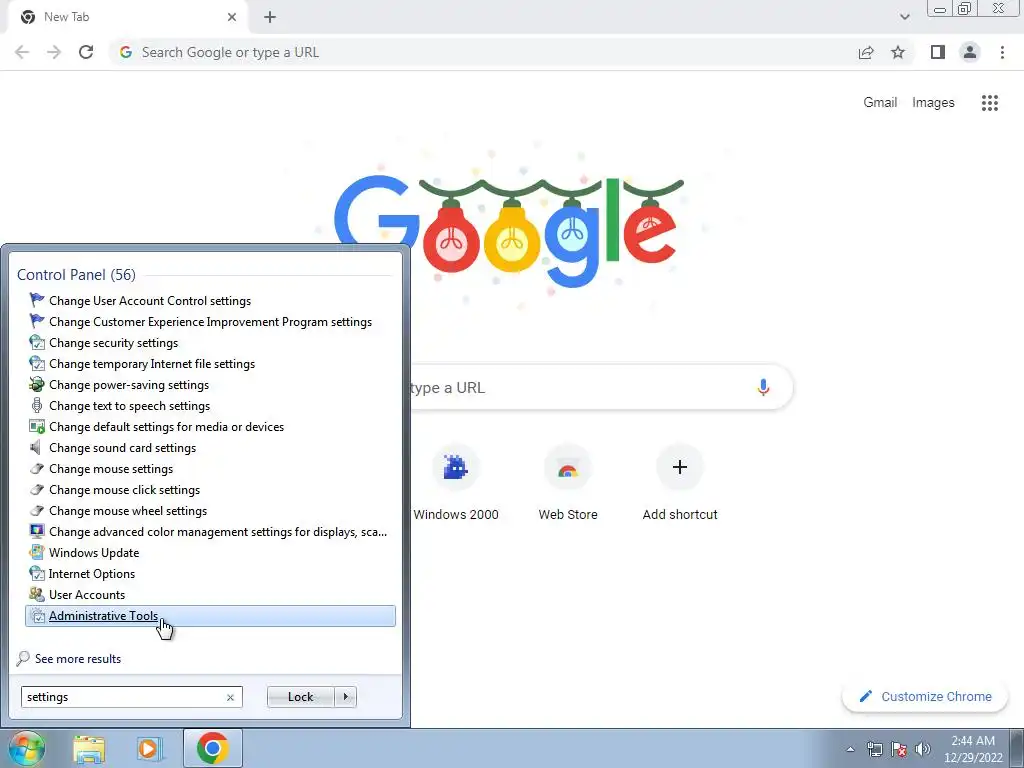Clear the settings search box
This screenshot has height=768, width=1024.
[x=230, y=697]
